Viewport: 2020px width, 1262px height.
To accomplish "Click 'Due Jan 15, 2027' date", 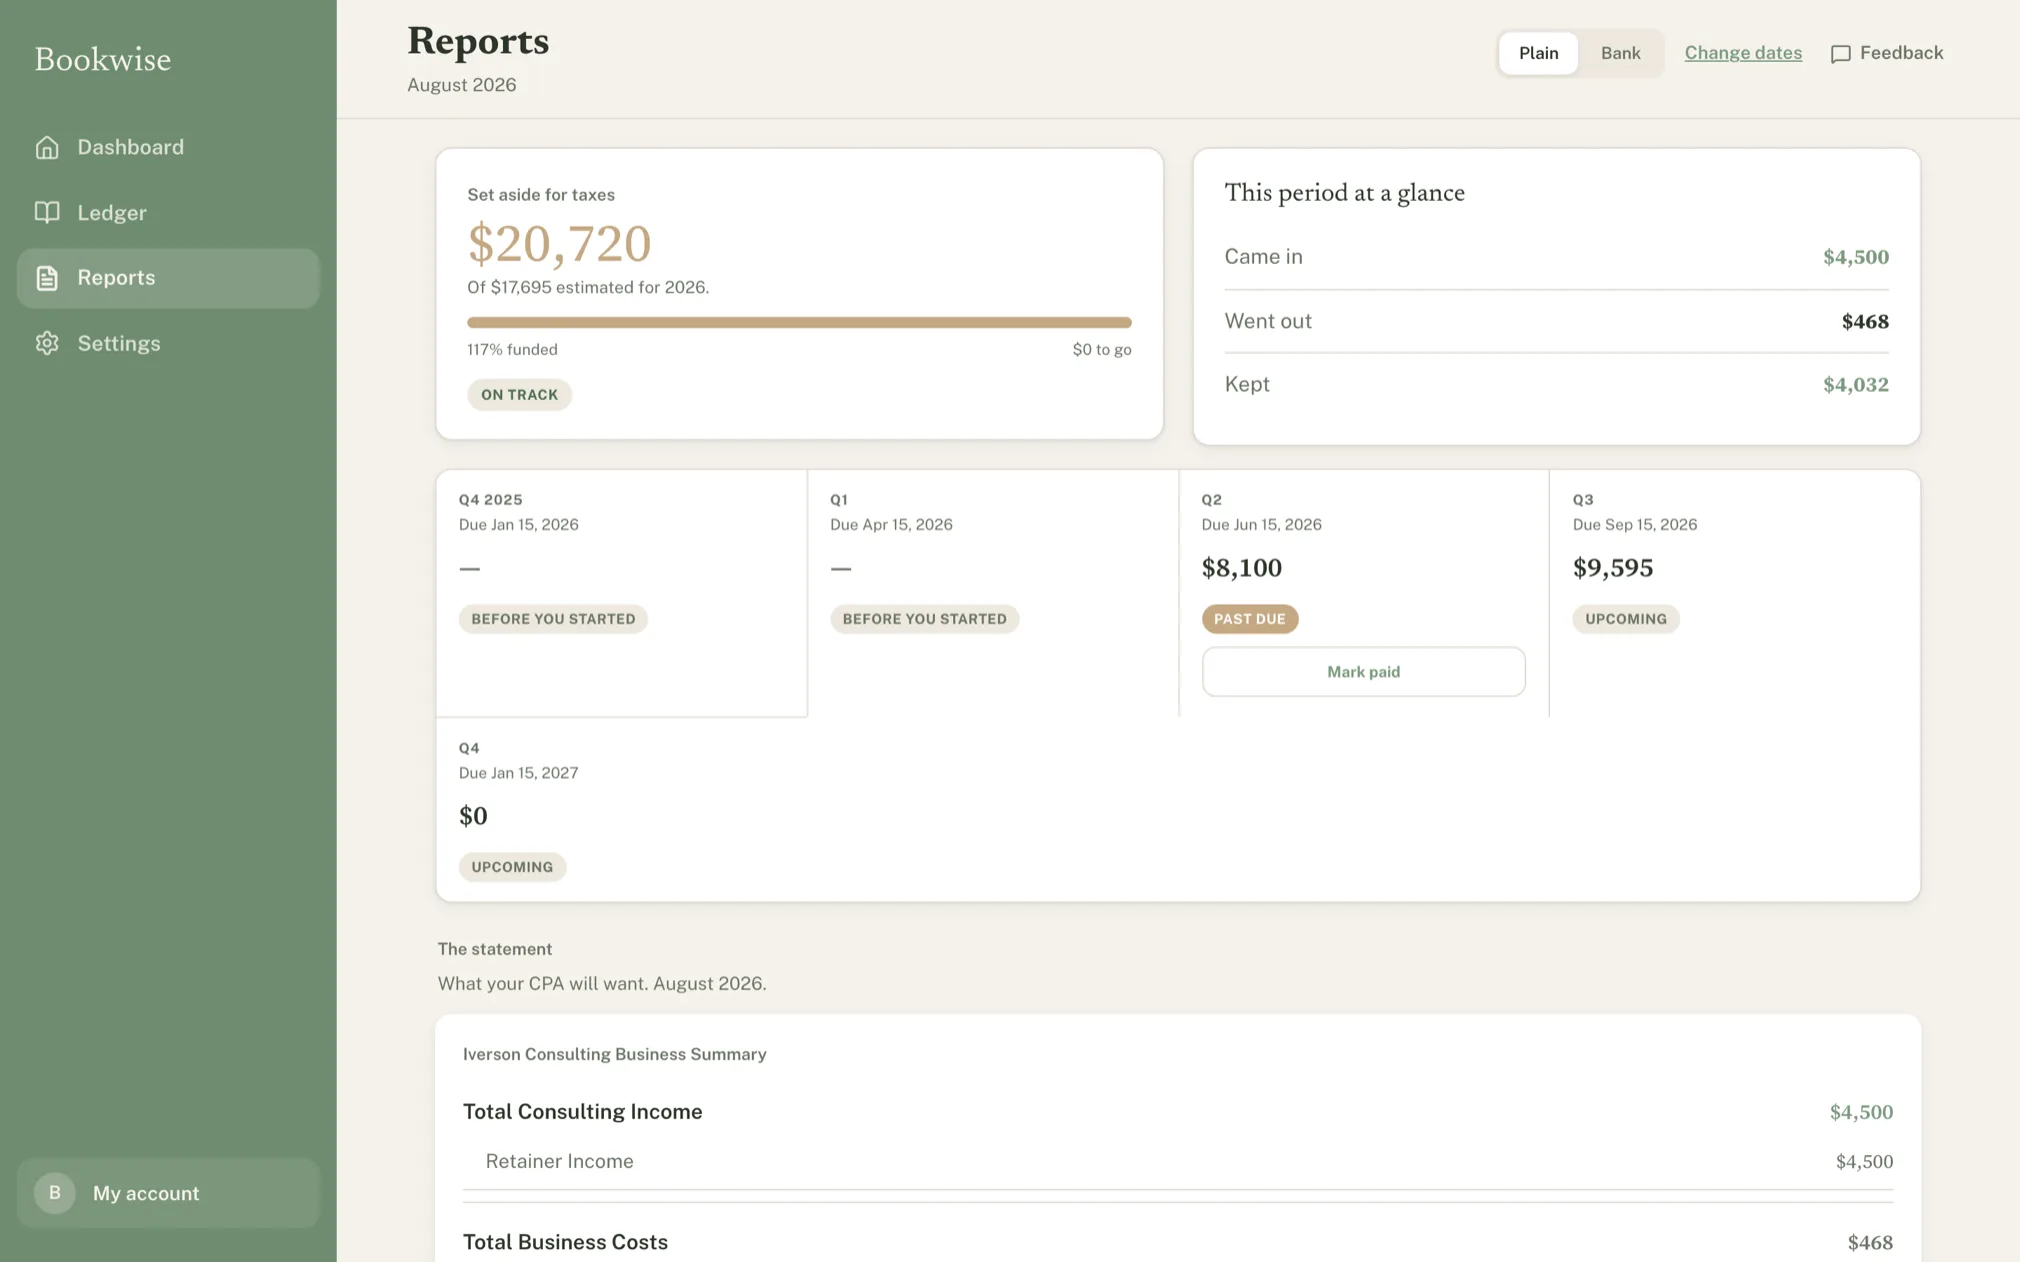I will pyautogui.click(x=518, y=773).
